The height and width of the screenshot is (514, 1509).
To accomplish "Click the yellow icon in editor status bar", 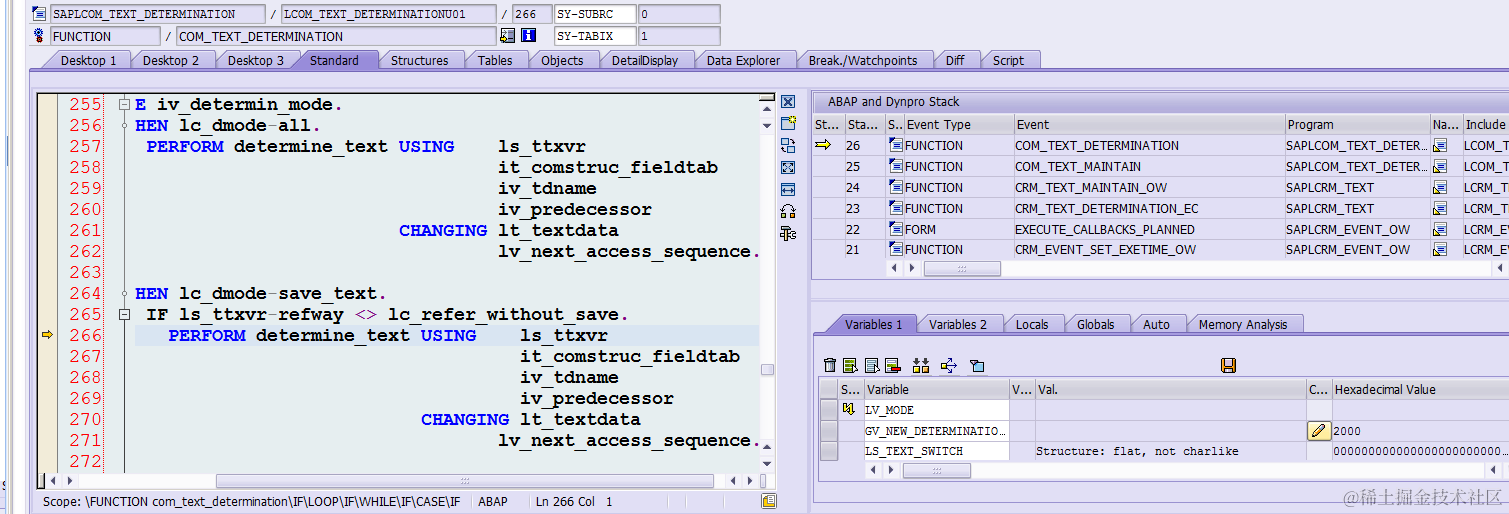I will (768, 501).
